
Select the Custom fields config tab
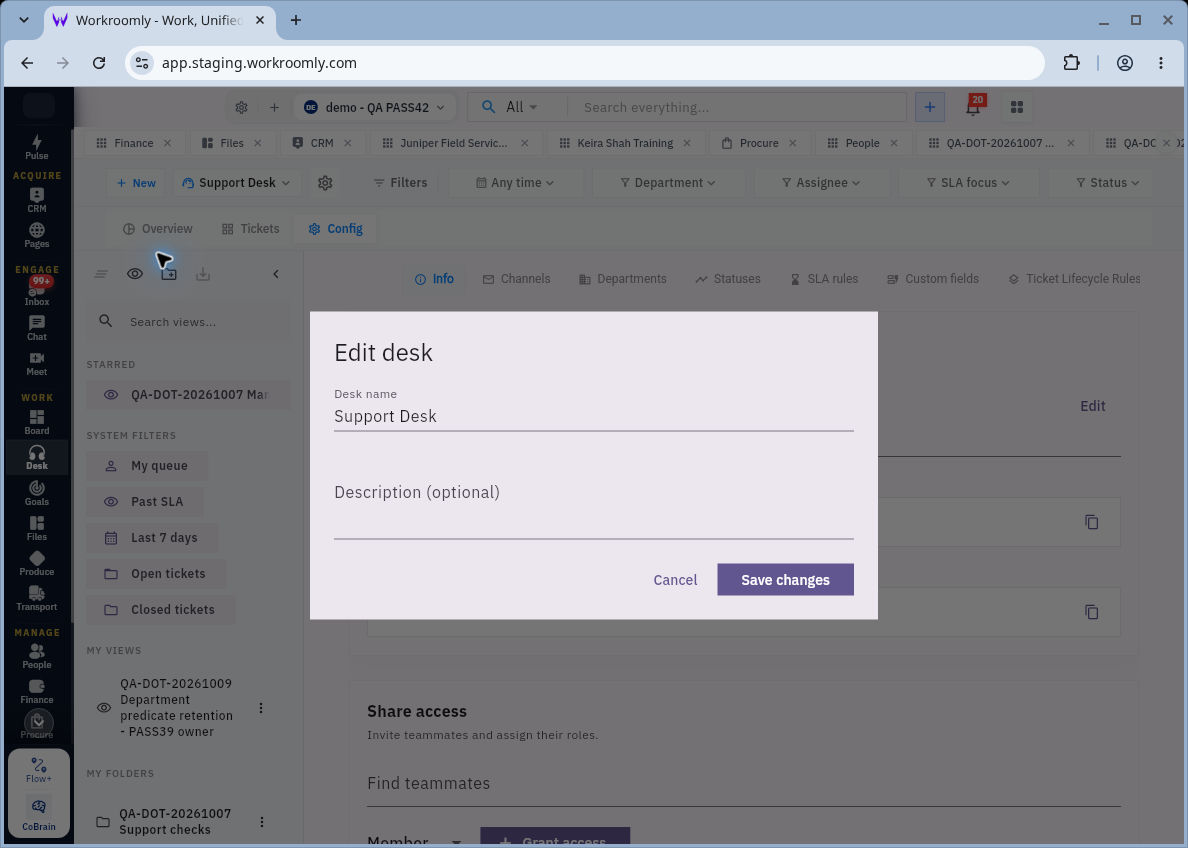933,279
